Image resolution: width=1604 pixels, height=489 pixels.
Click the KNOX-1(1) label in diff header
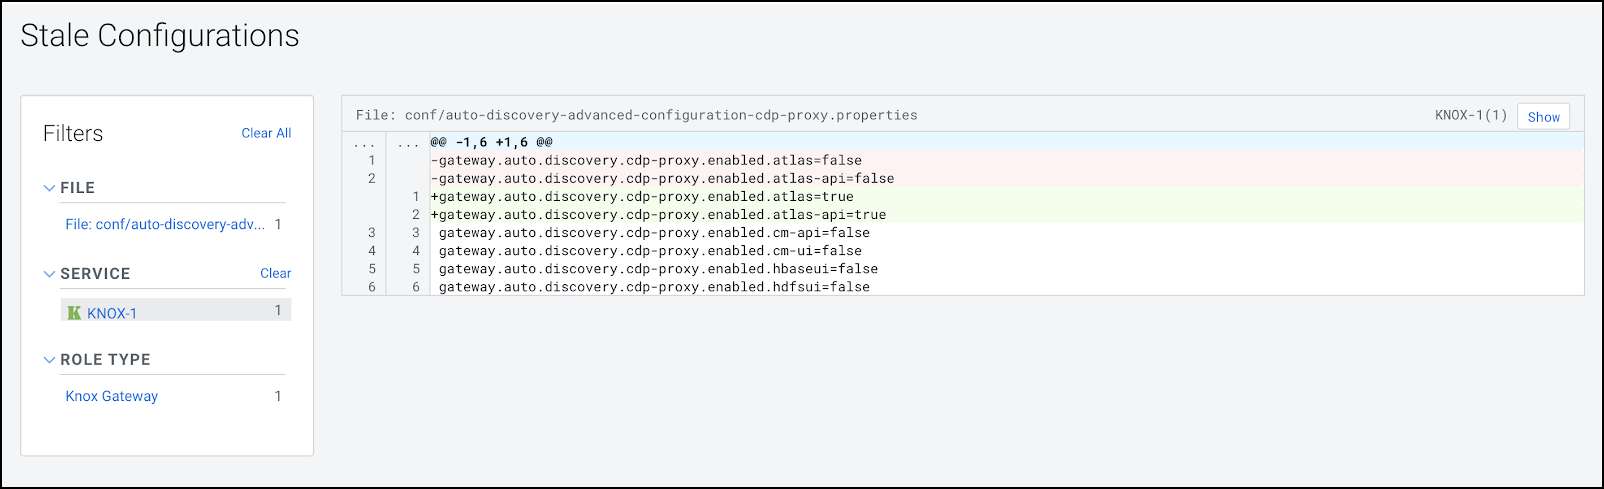tap(1470, 115)
